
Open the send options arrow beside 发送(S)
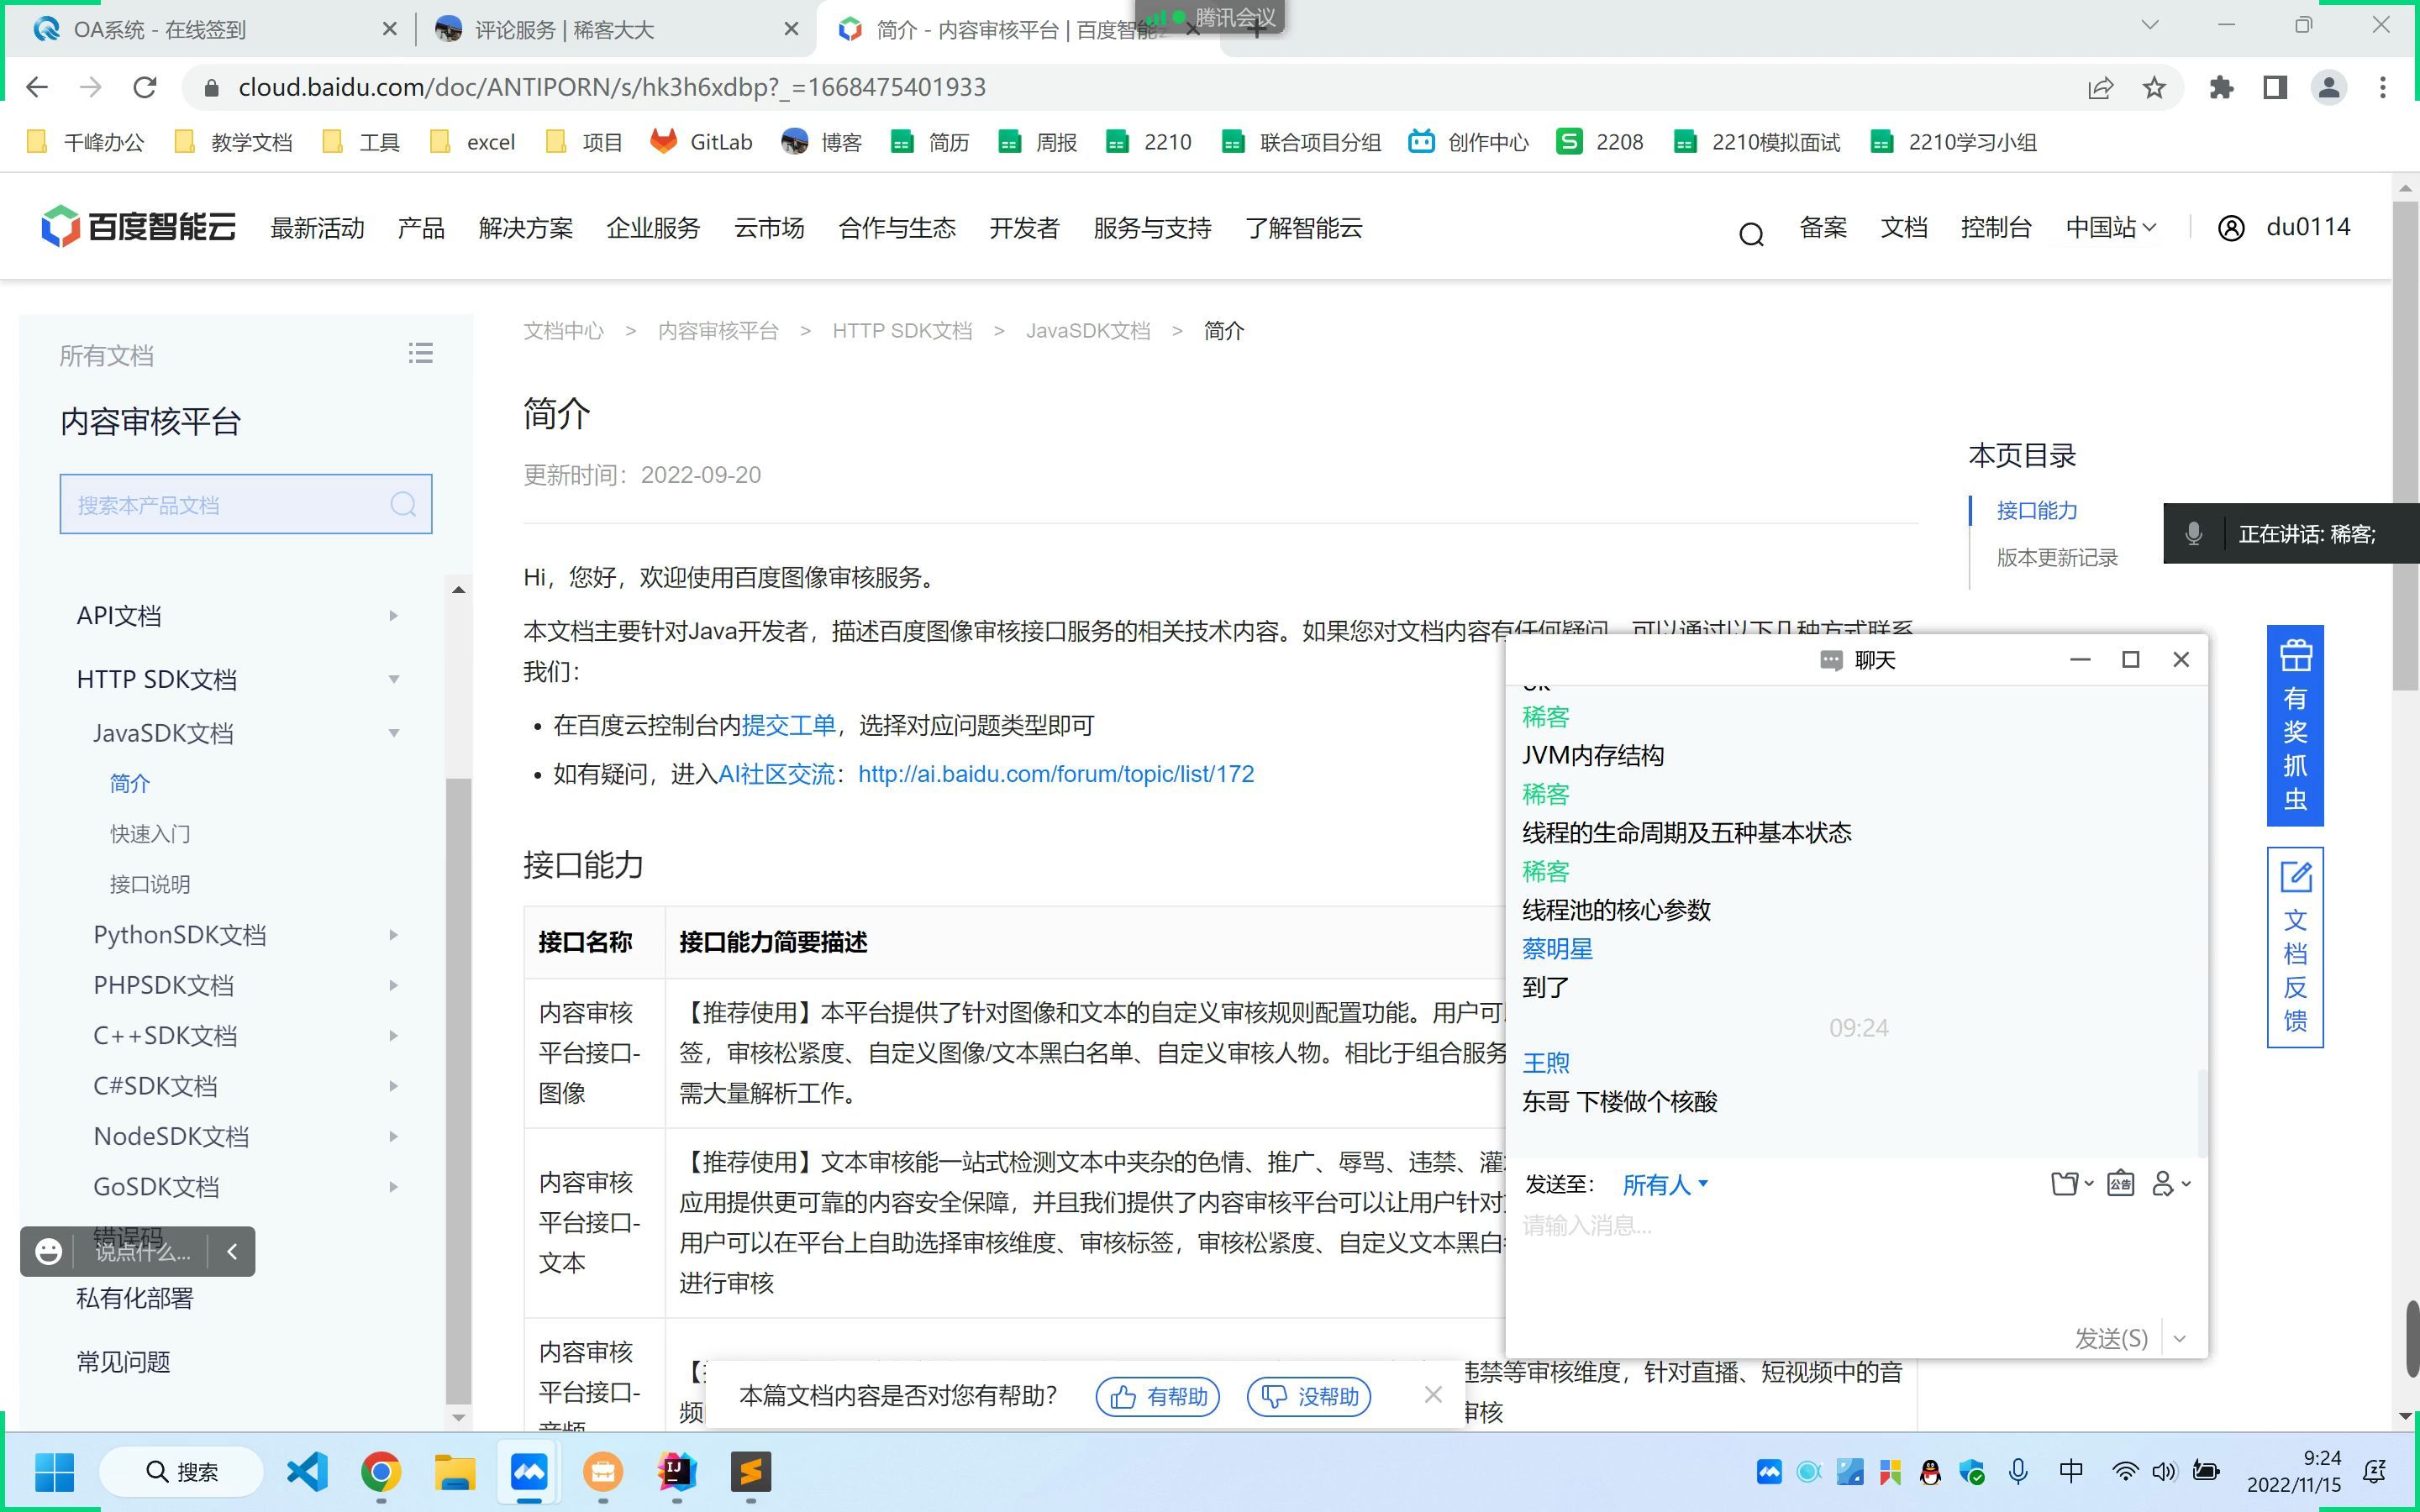pos(2180,1339)
